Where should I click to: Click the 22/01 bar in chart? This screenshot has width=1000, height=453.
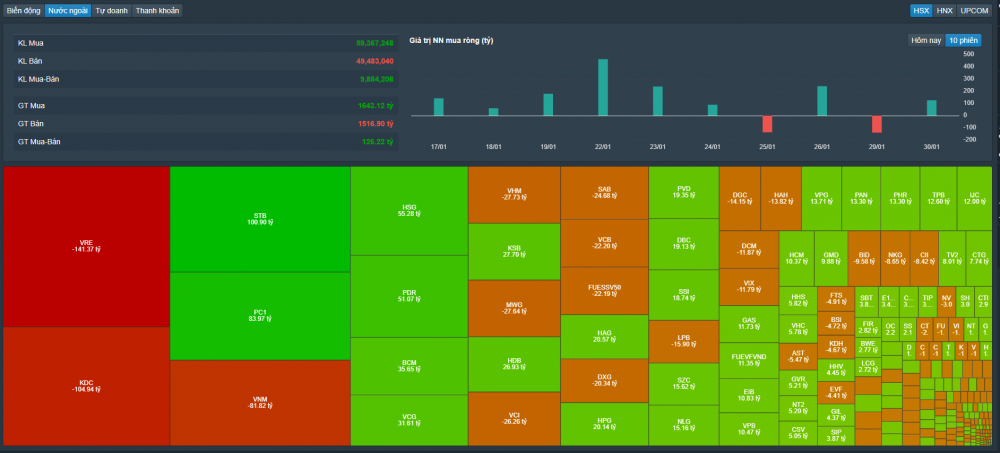coord(603,87)
